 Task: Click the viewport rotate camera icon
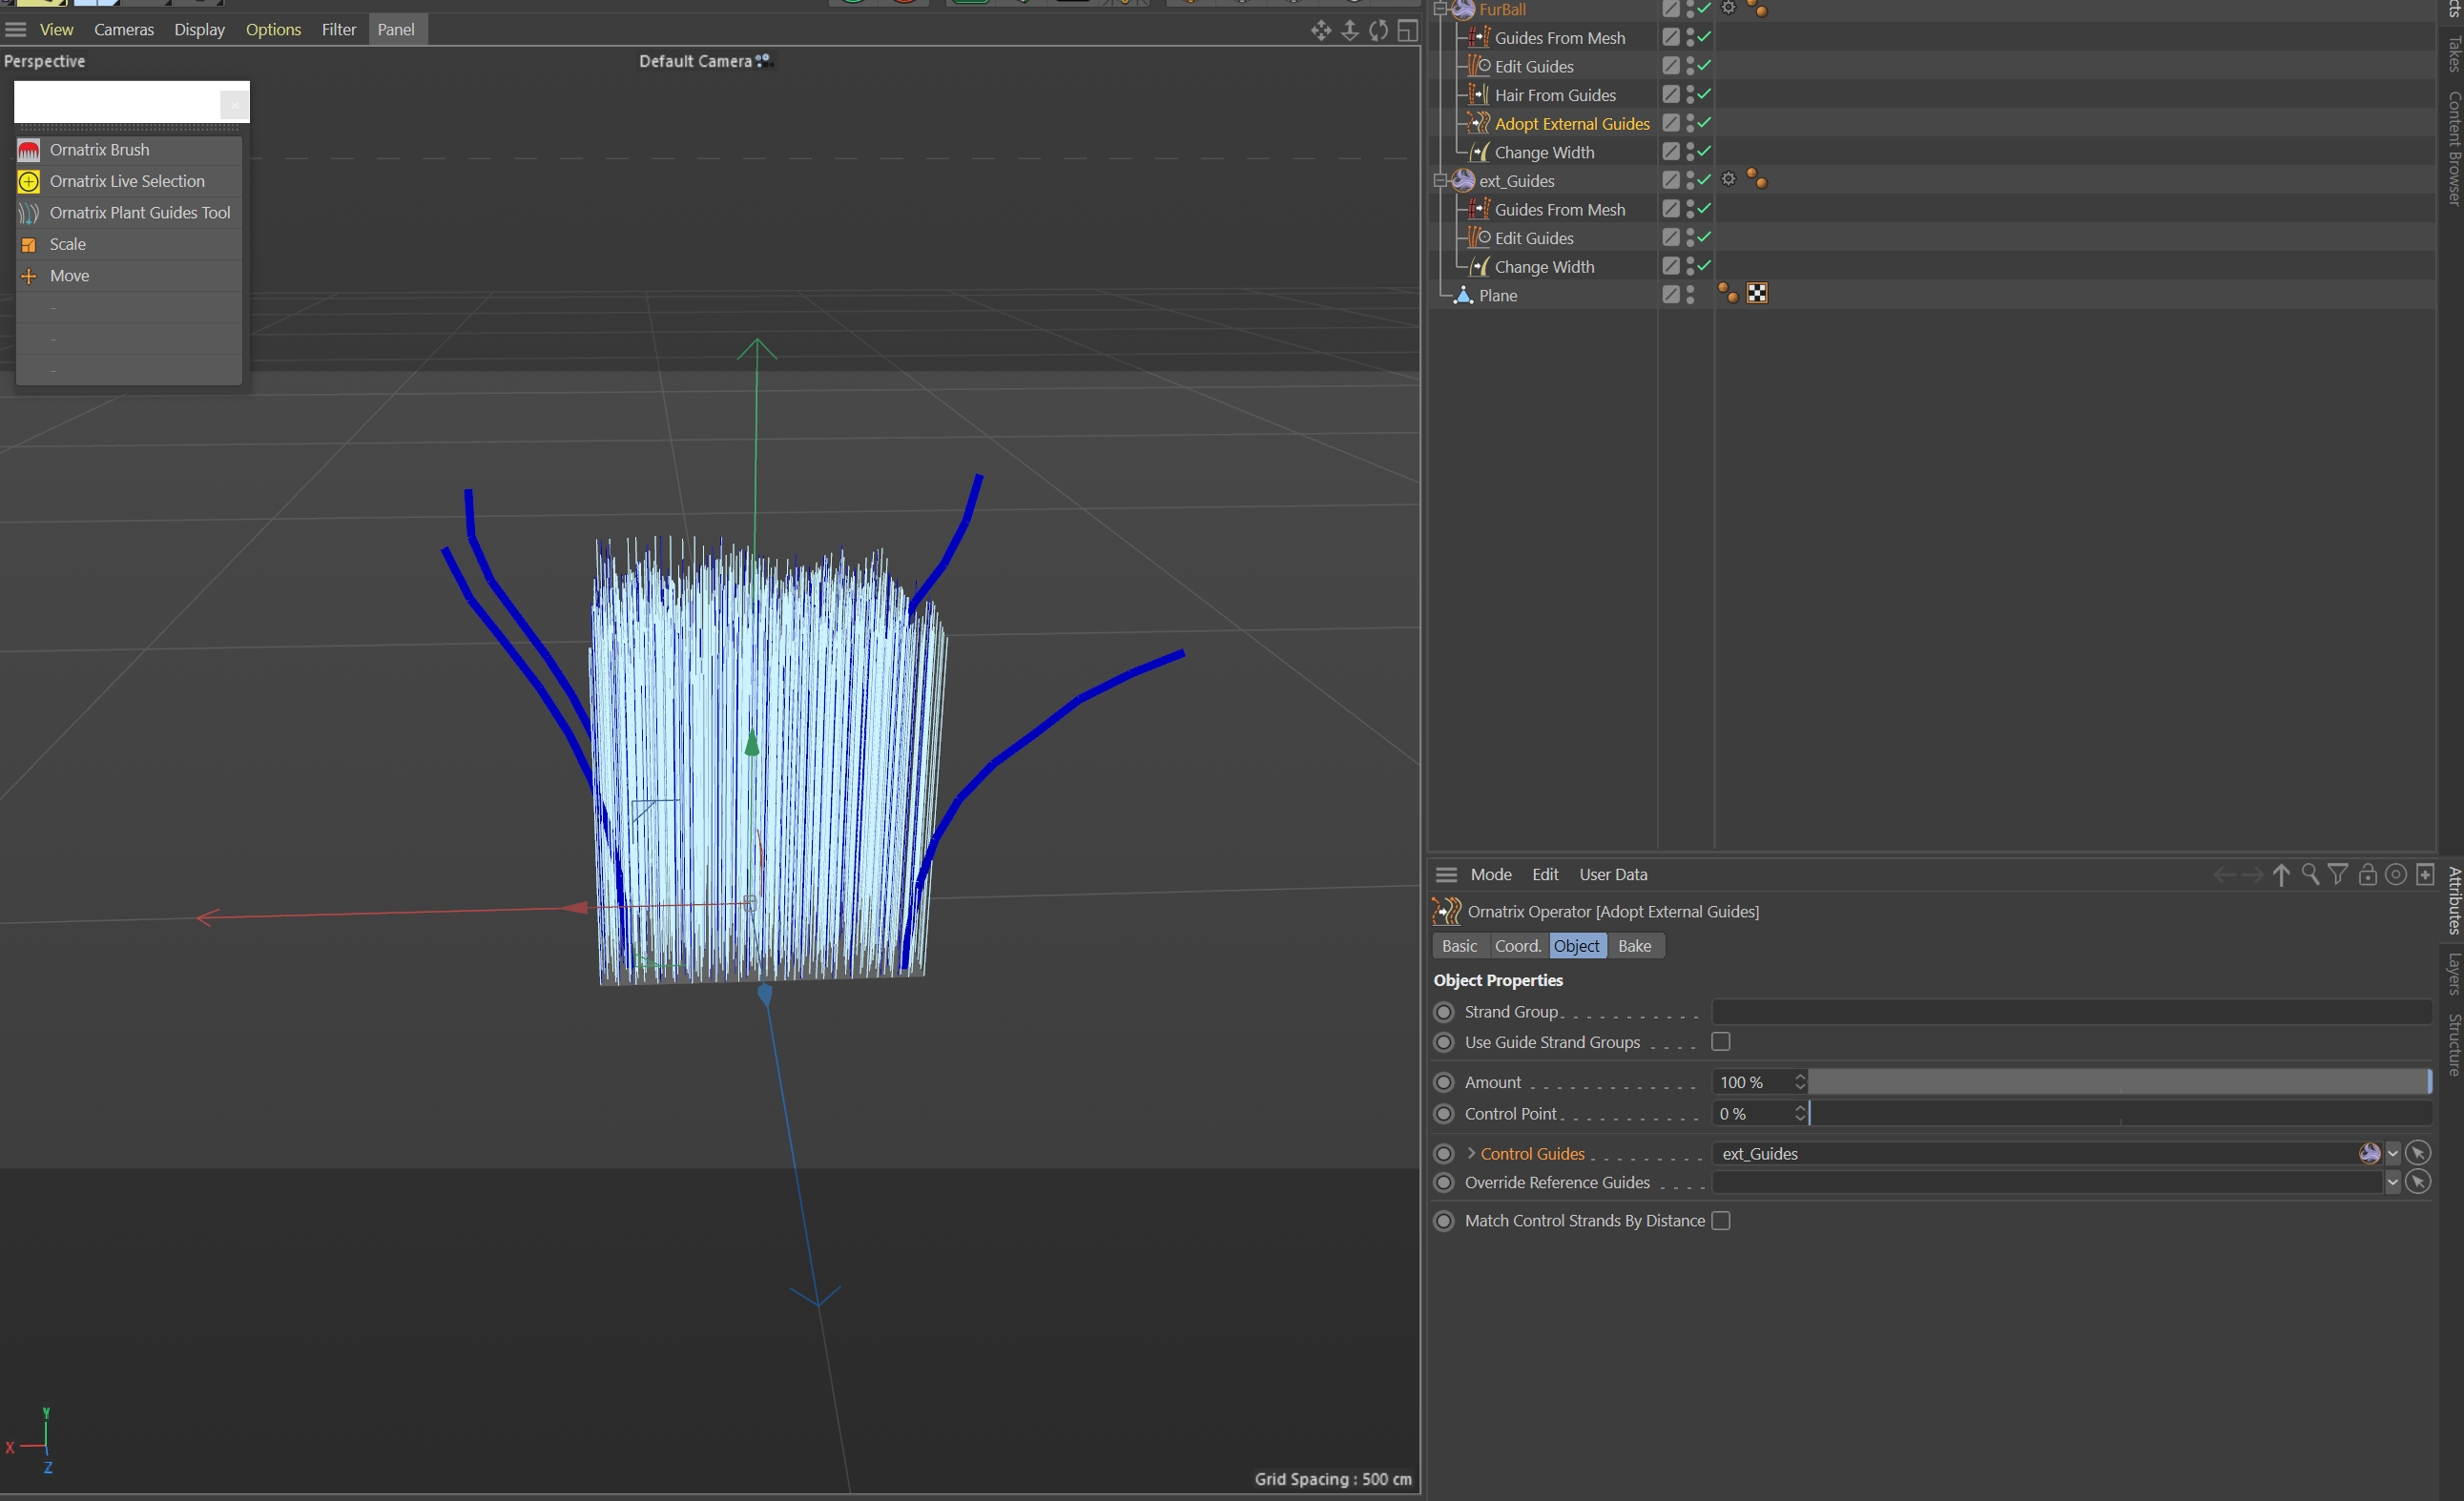1378,30
